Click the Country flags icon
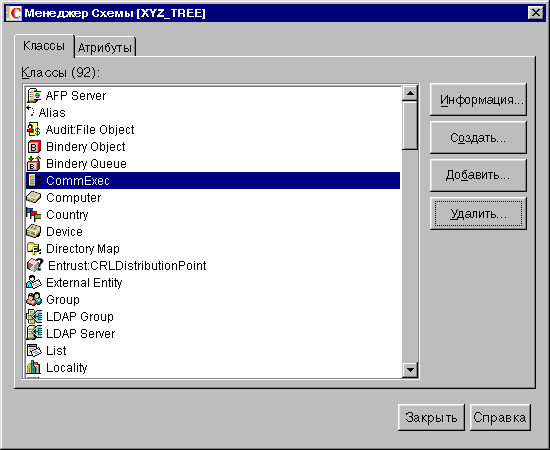Image resolution: width=550 pixels, height=450 pixels. (34, 214)
